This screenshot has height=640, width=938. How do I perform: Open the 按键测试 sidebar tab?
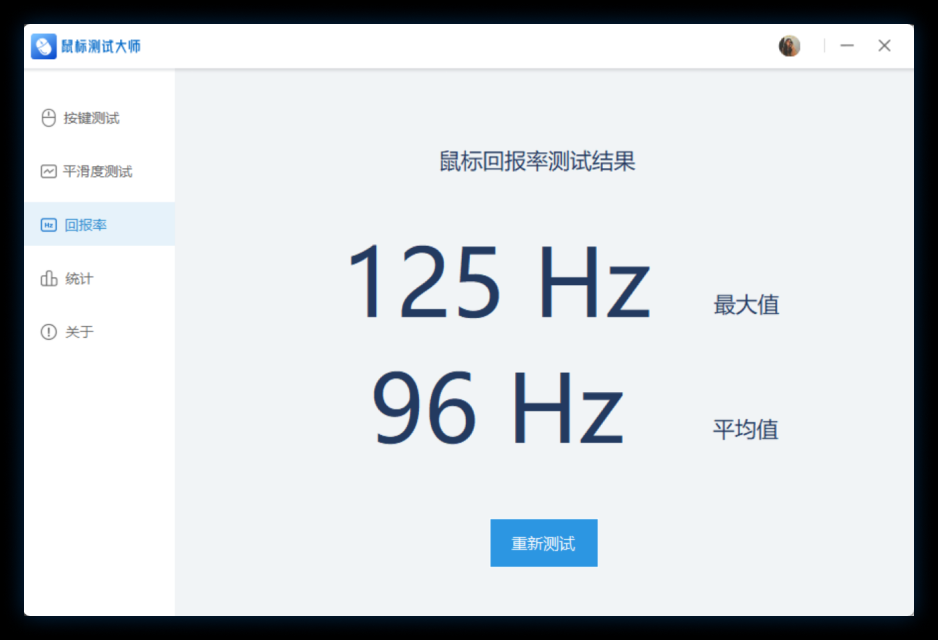(99, 118)
